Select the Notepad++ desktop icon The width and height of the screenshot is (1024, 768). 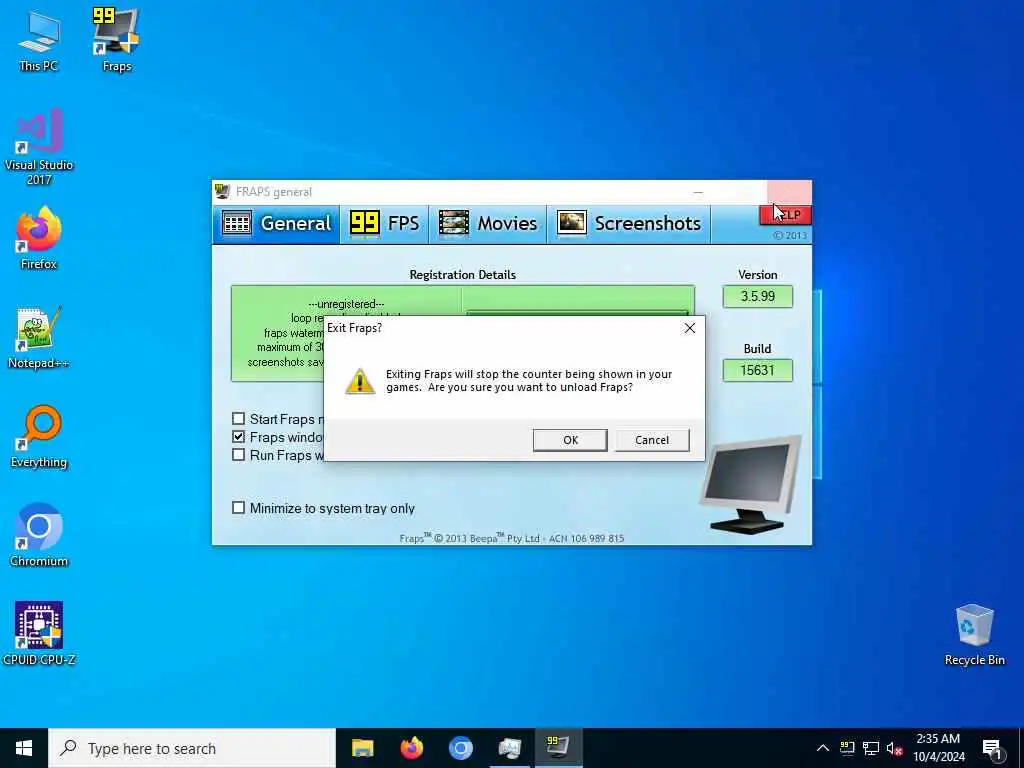point(39,338)
